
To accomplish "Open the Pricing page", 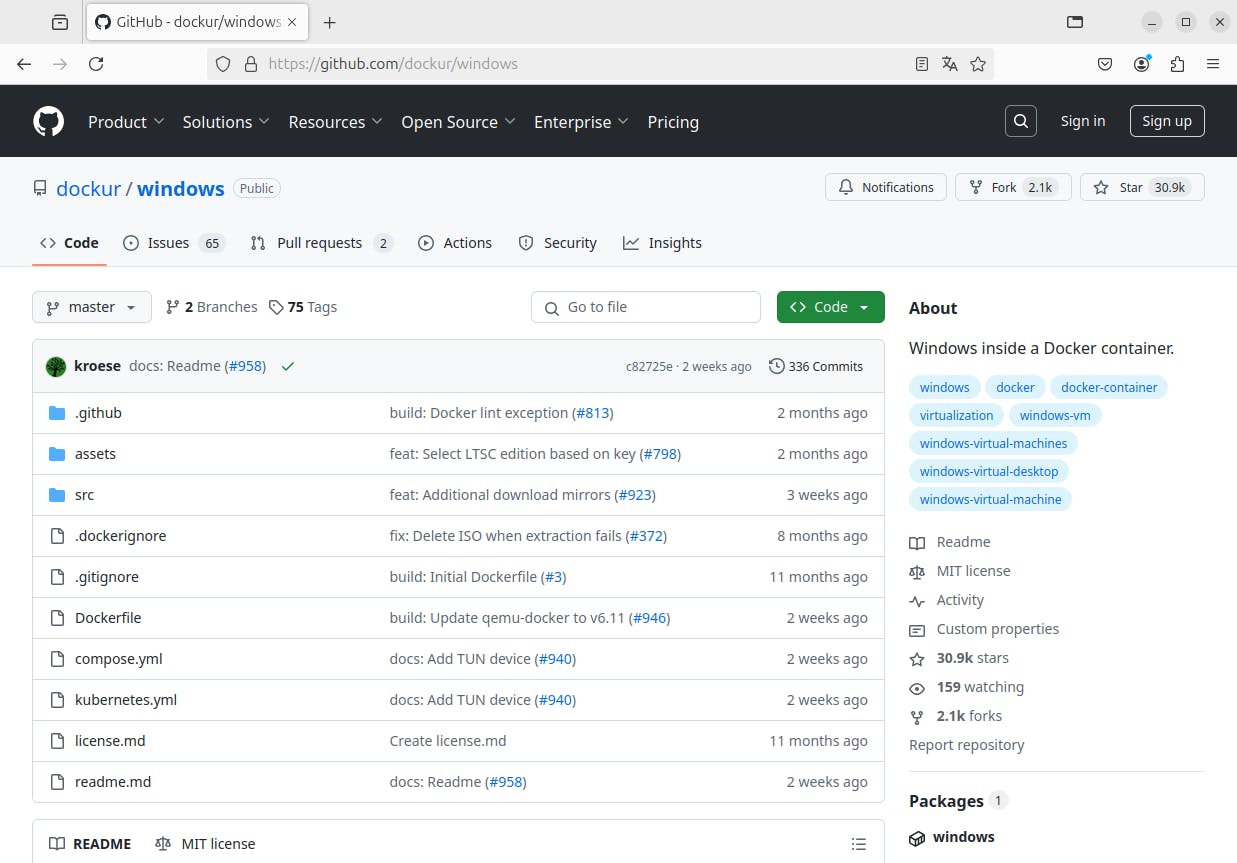I will [673, 121].
